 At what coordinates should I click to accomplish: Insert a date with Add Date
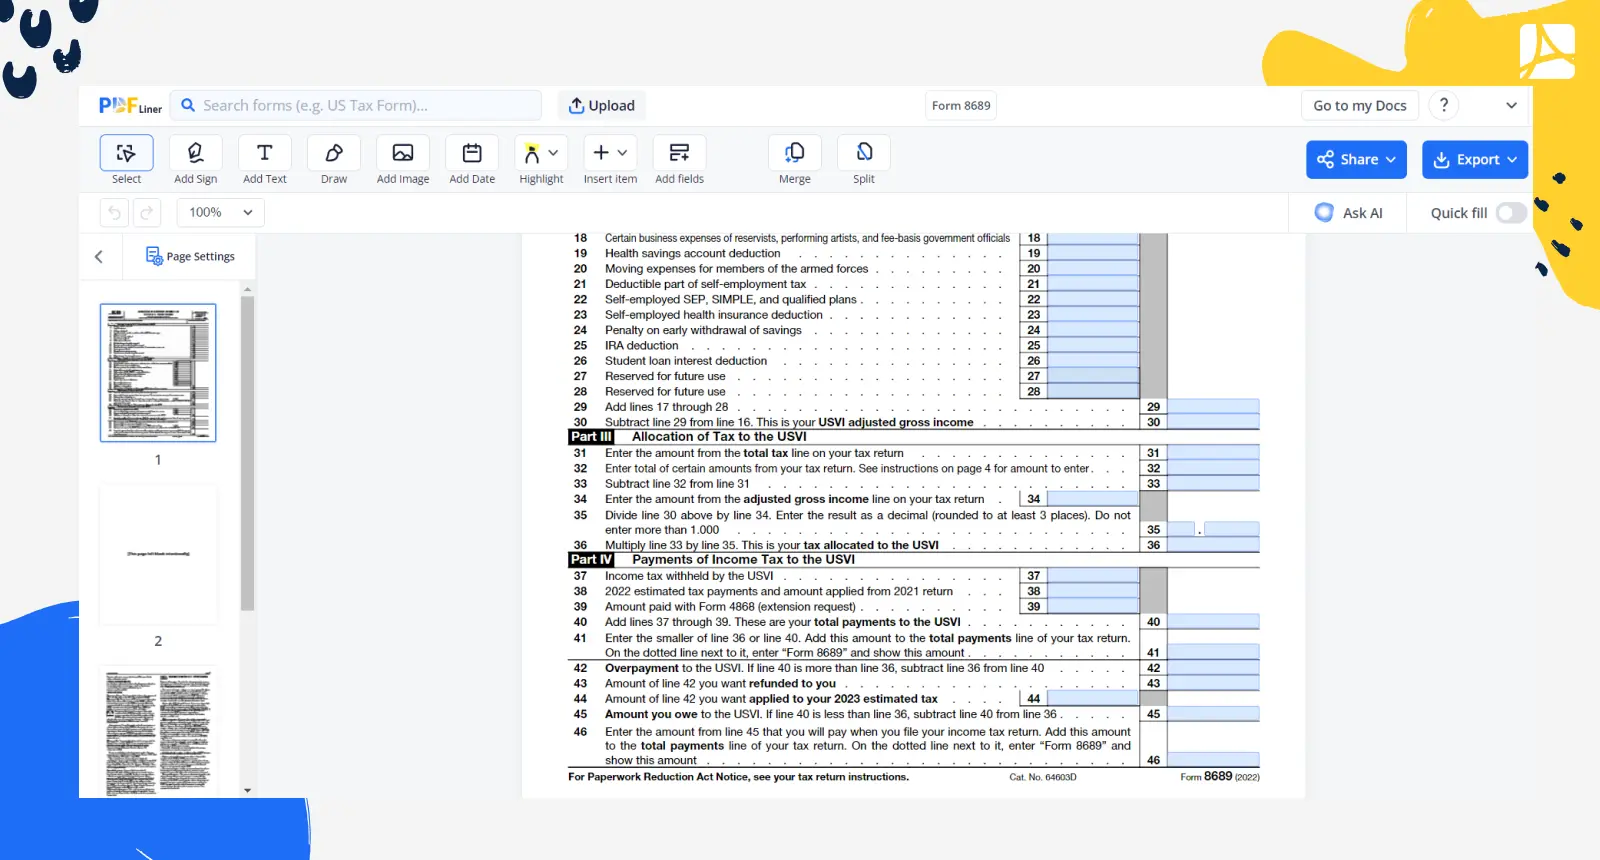pyautogui.click(x=472, y=154)
